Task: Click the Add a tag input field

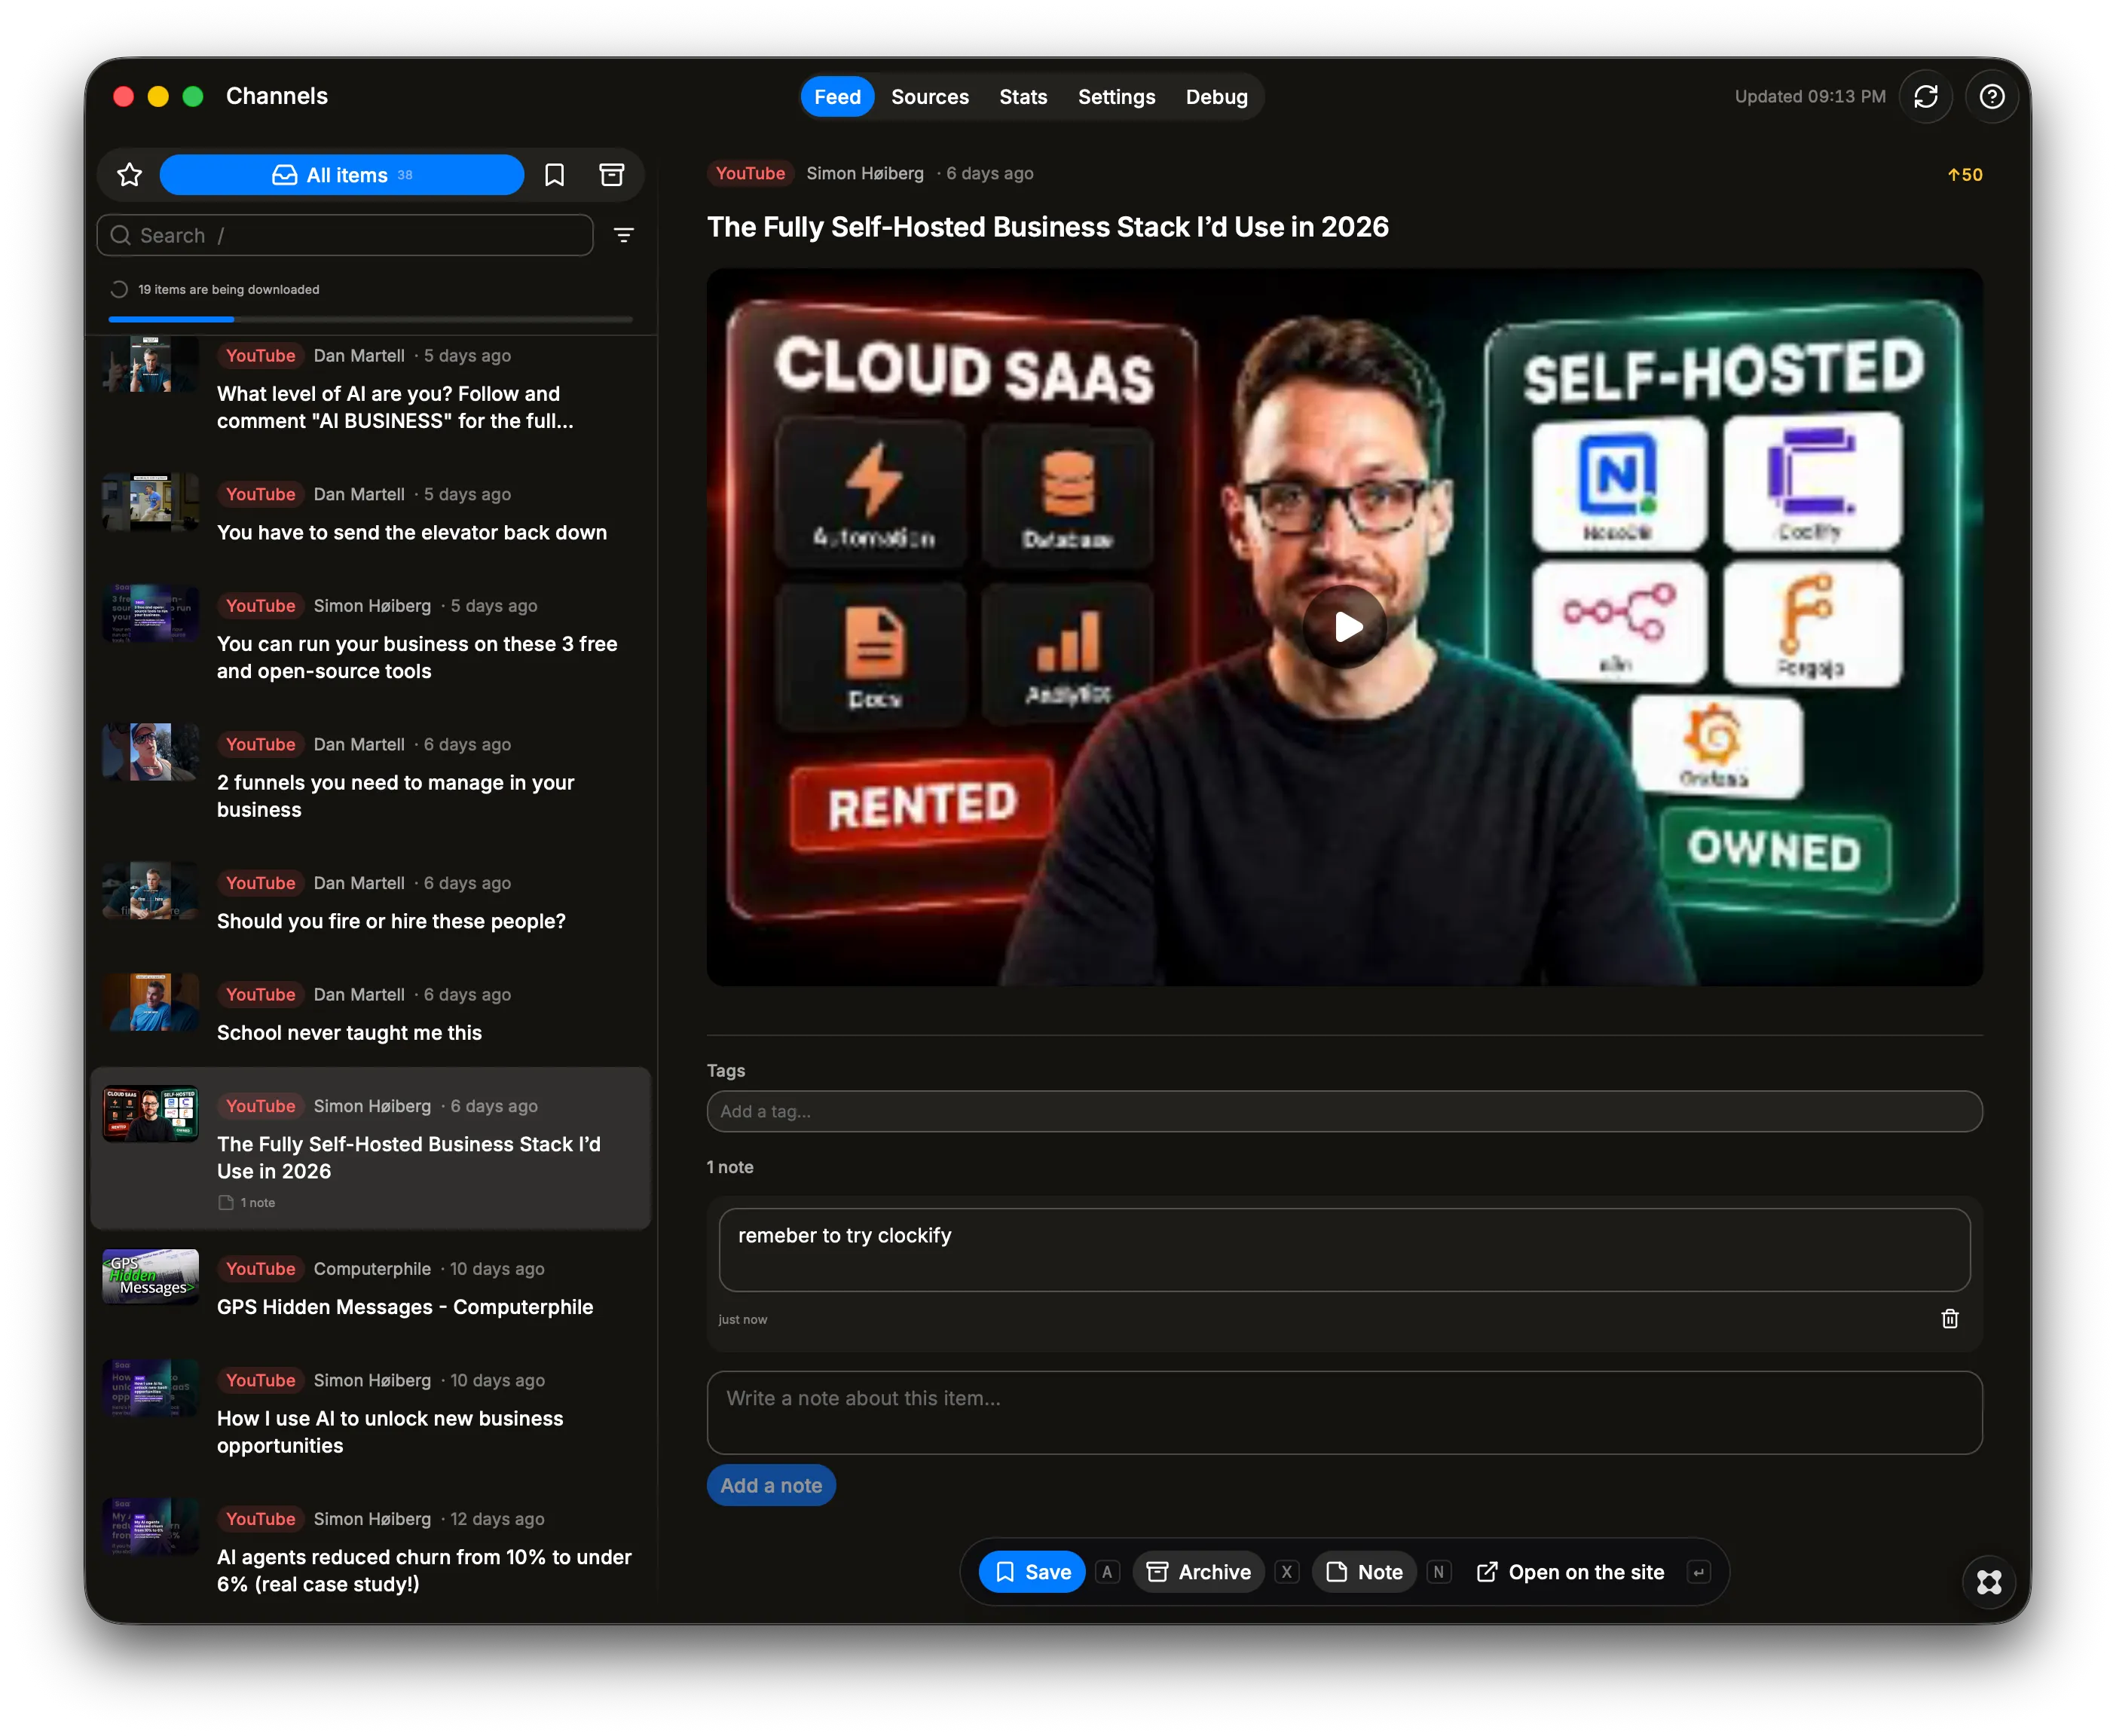Action: (1344, 1112)
